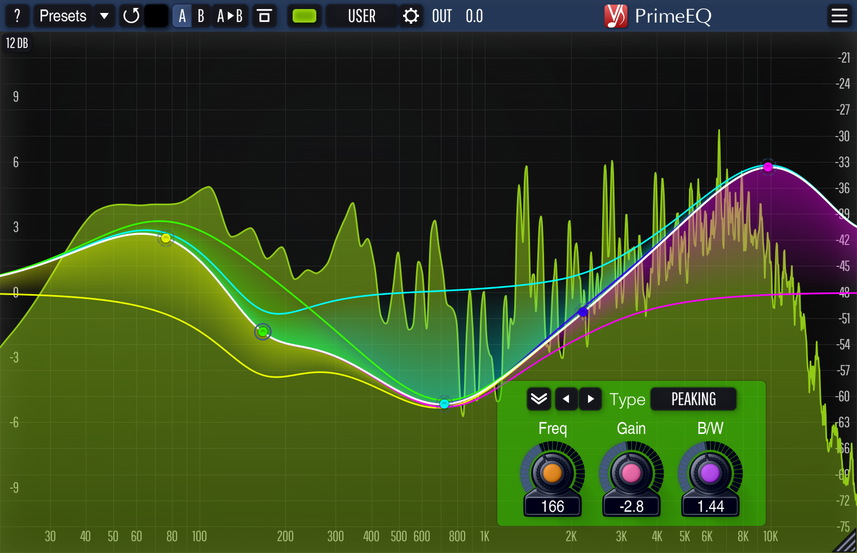857x553 pixels.
Task: Go to next band with right arrow
Action: coord(590,399)
